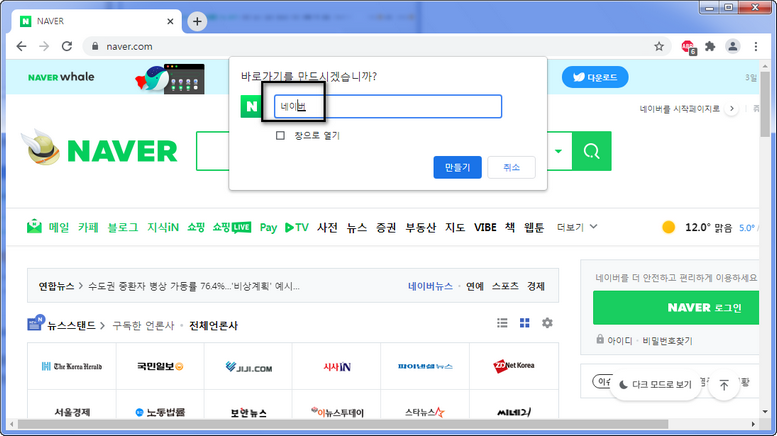The width and height of the screenshot is (777, 436).
Task: Open the ABP adblock extension icon
Action: click(688, 47)
